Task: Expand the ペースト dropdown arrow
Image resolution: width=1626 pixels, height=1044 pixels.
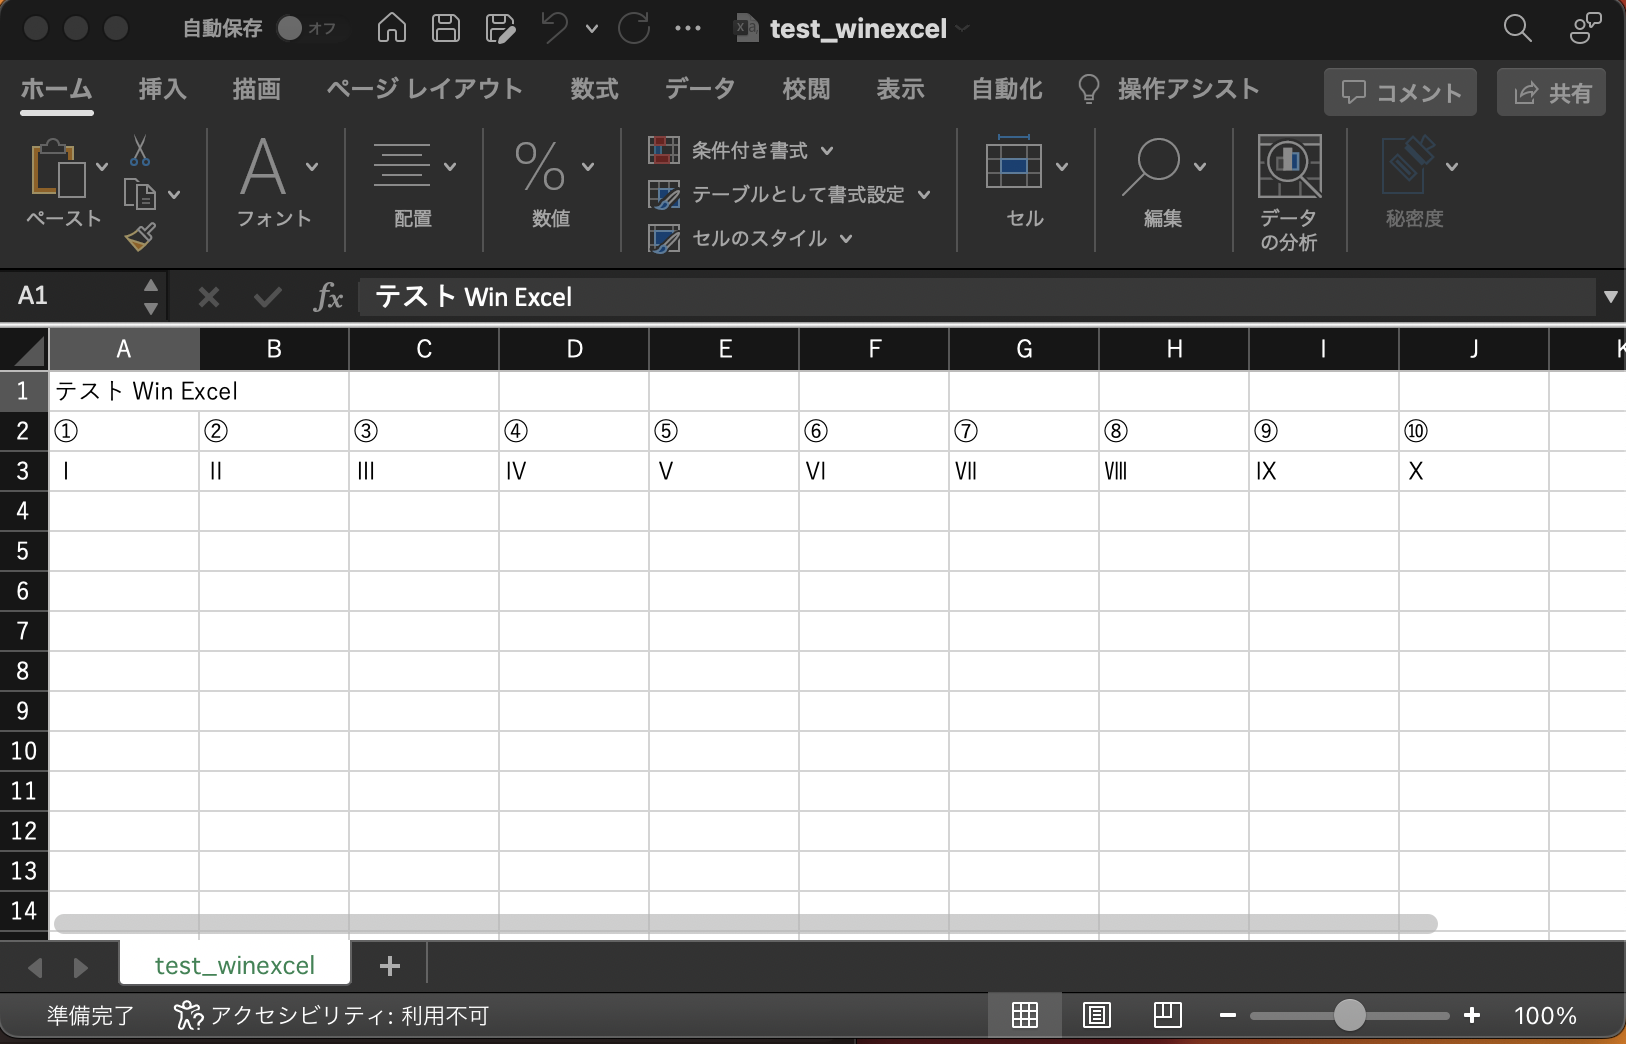Action: coord(103,168)
